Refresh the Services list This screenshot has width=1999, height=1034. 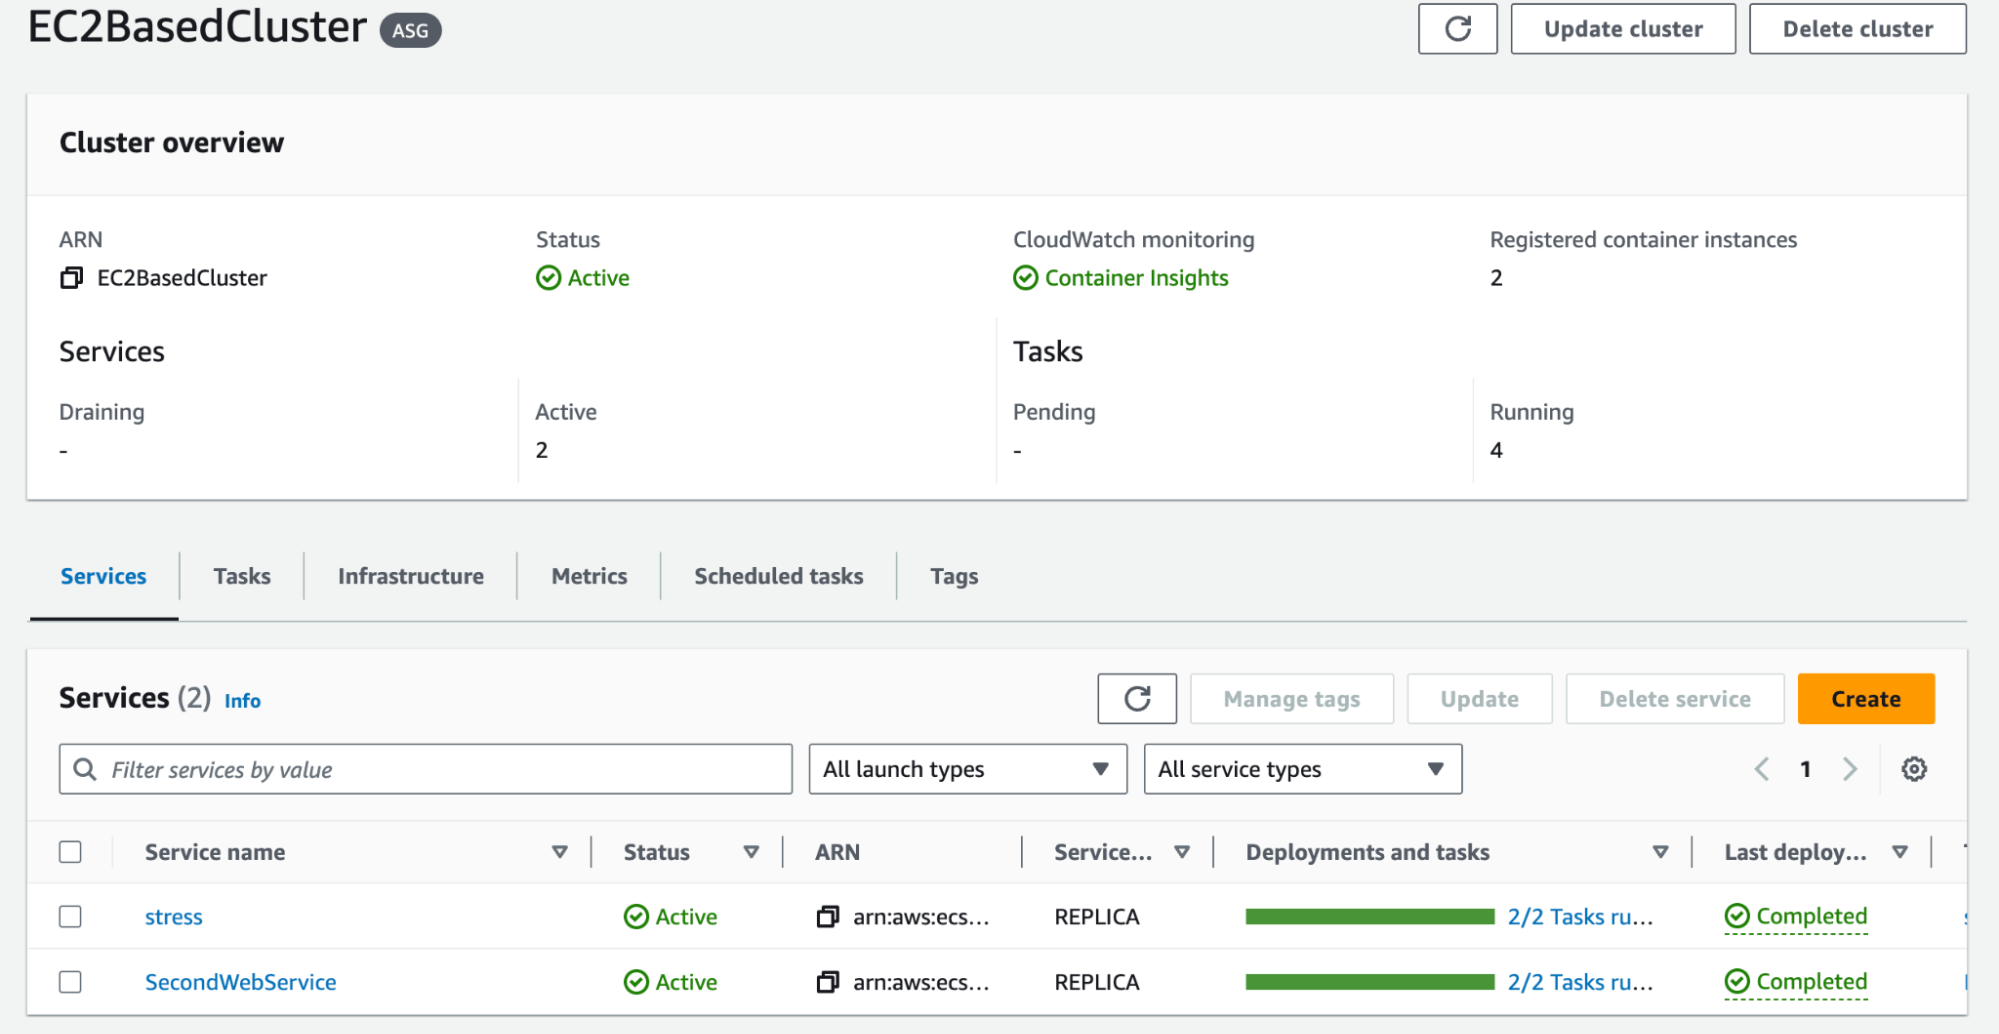1136,699
